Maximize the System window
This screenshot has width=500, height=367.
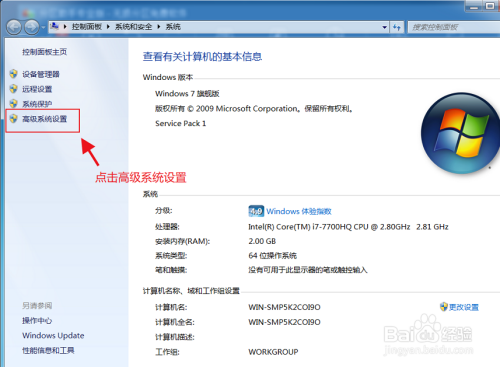pyautogui.click(x=490, y=6)
